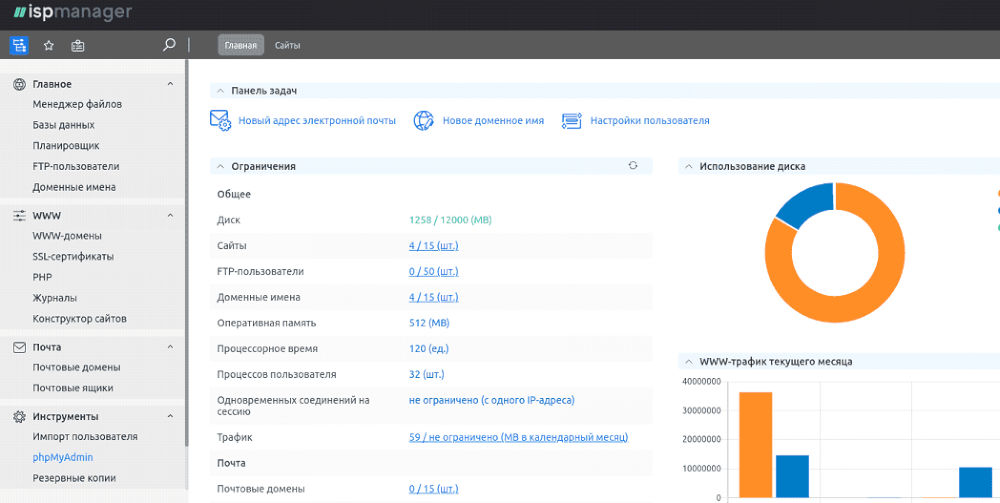Click the gear icon next to Инструменты

tap(20, 416)
